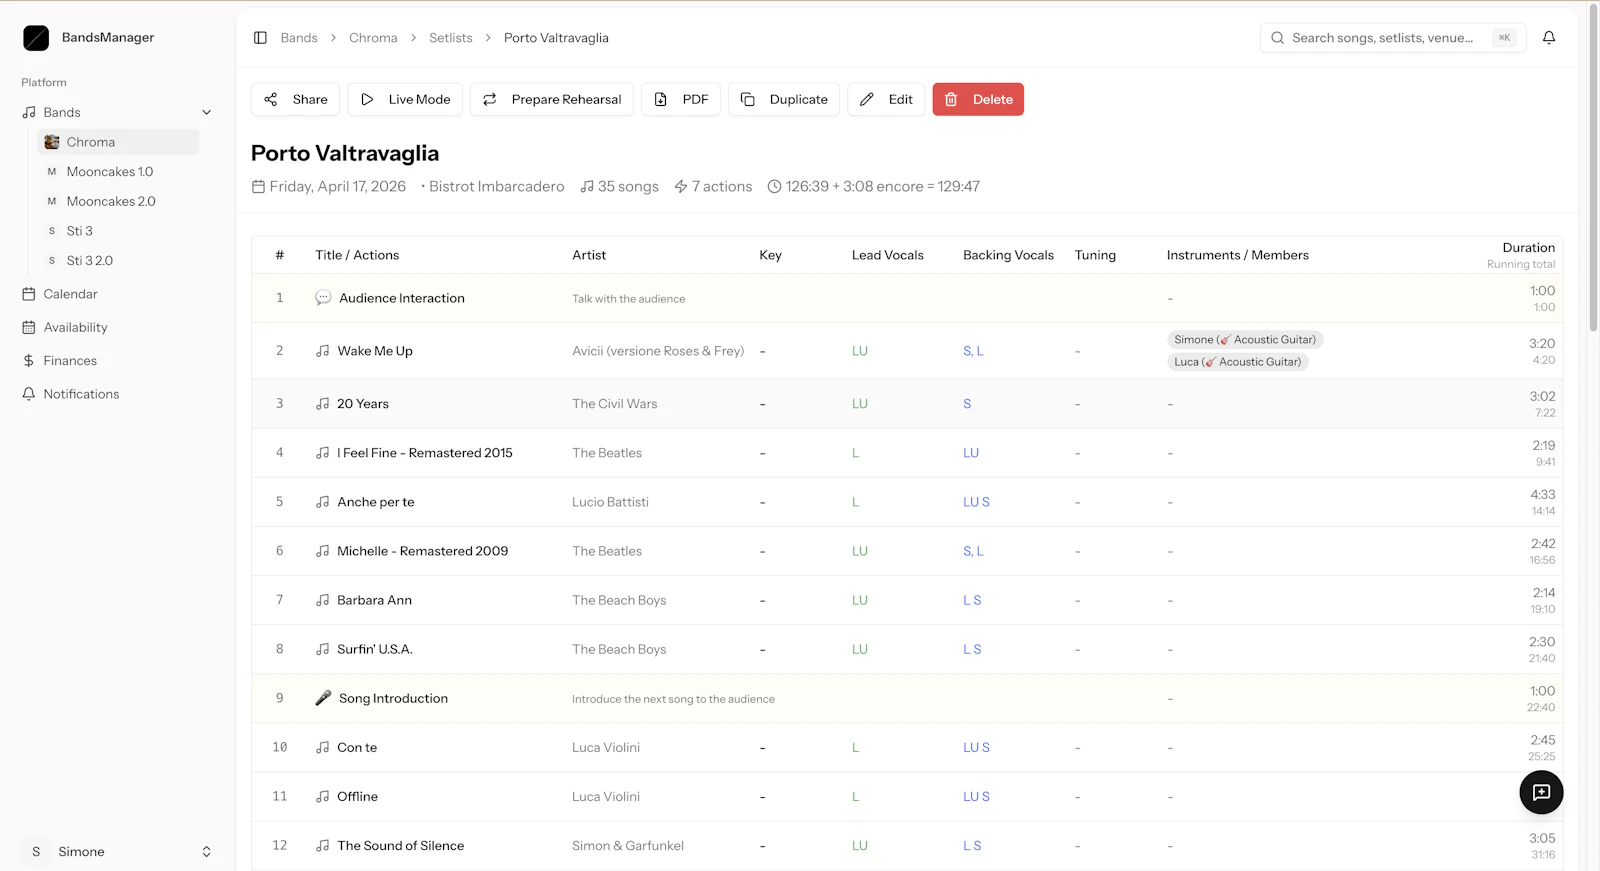Image resolution: width=1600 pixels, height=871 pixels.
Task: Click the music note icon for Wake Me Up
Action: [x=323, y=351]
